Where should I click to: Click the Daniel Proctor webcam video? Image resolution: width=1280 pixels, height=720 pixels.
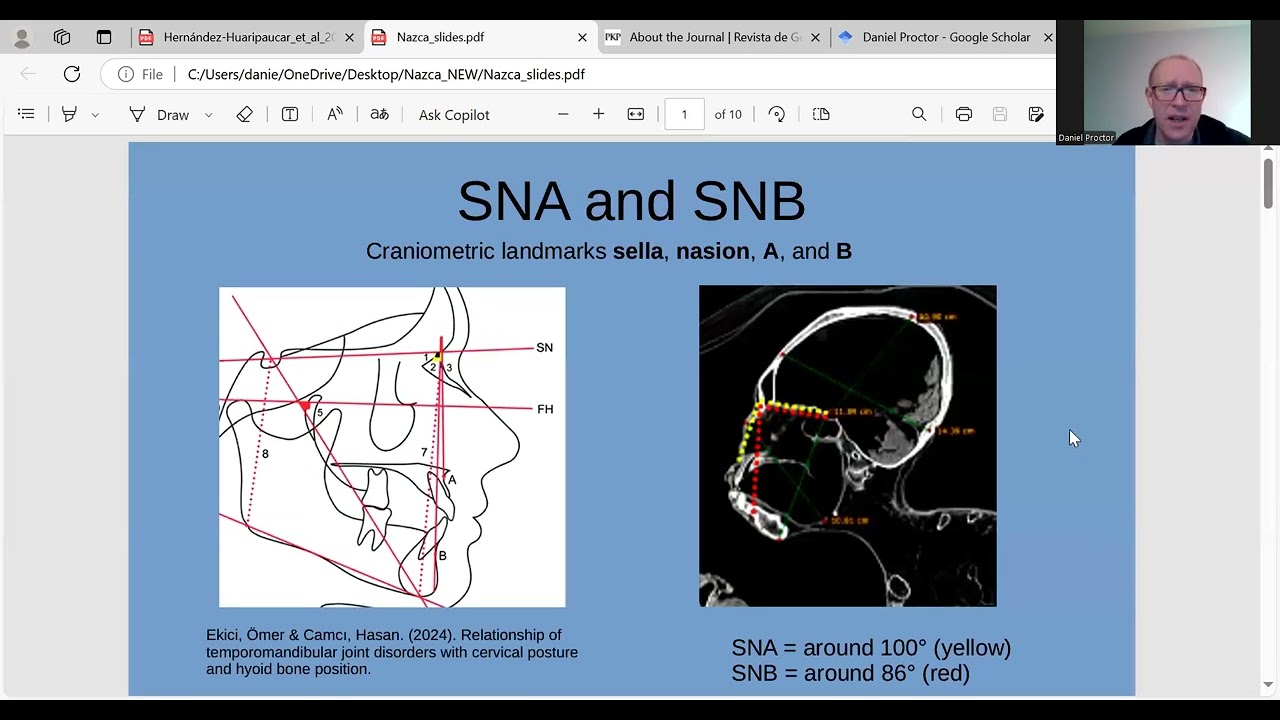coord(1167,82)
